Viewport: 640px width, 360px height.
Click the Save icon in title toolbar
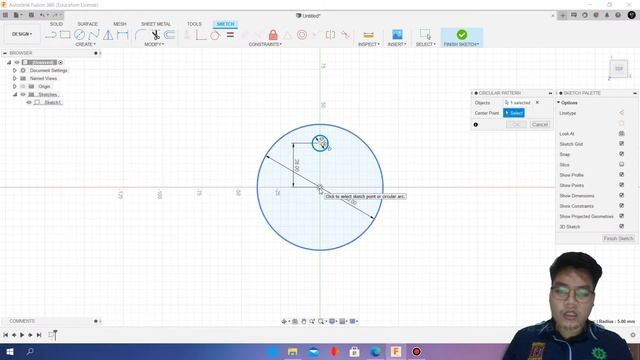tap(31, 15)
